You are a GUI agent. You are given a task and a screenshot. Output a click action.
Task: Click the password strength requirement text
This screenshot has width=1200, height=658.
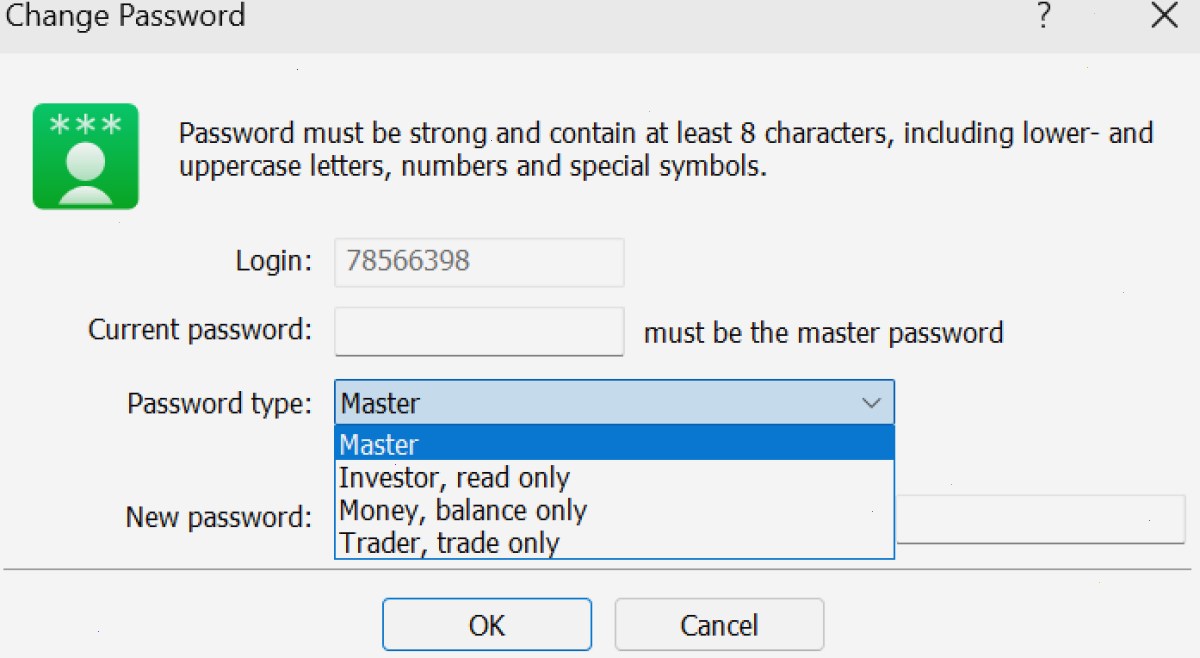coord(666,149)
